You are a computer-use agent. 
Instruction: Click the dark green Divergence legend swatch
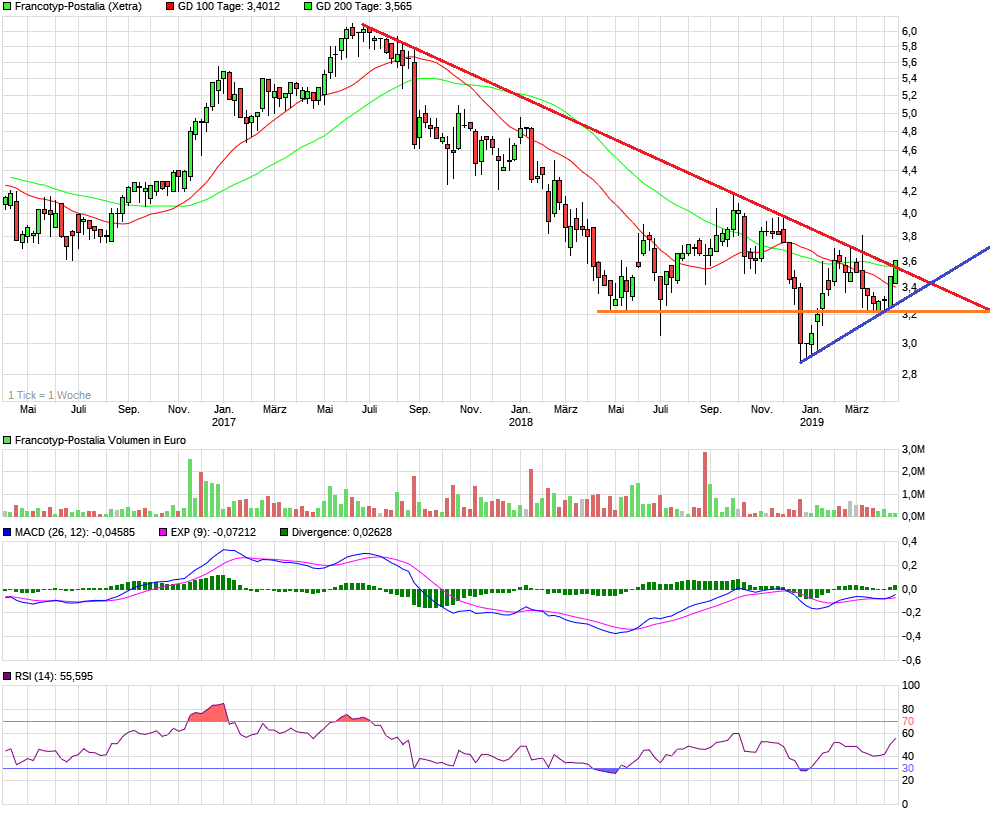(284, 532)
